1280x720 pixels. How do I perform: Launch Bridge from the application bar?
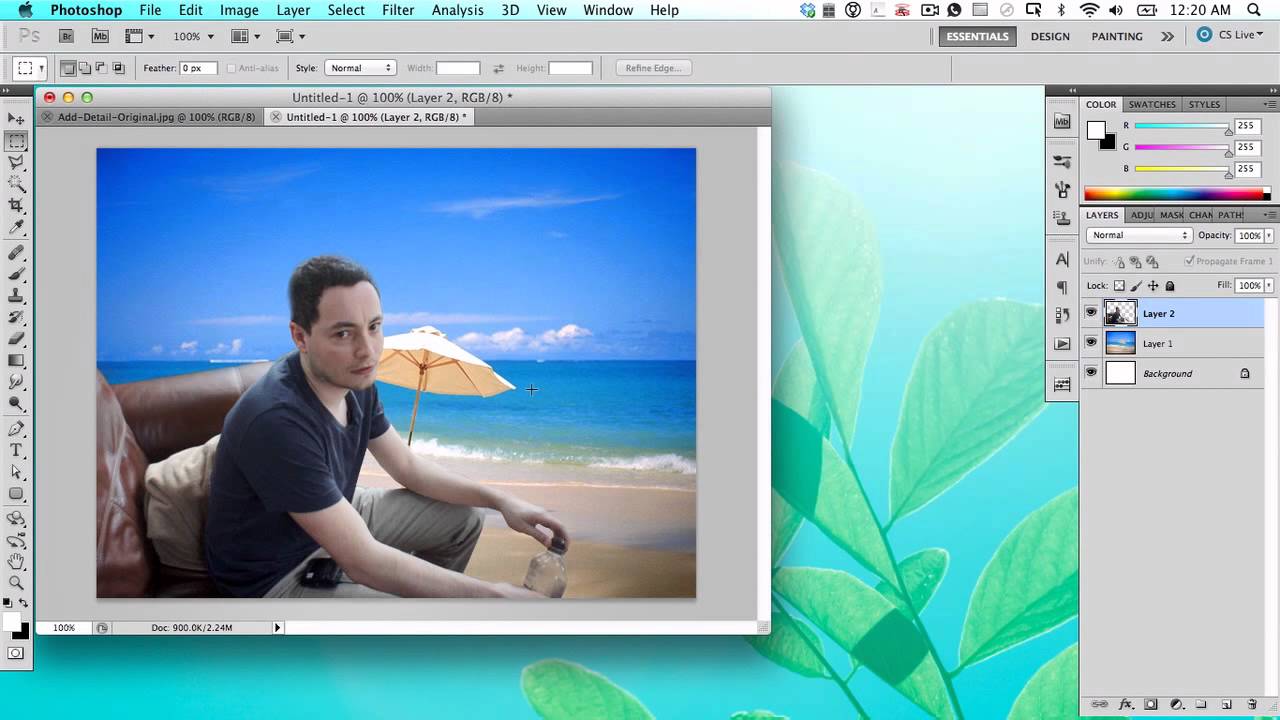[x=67, y=36]
